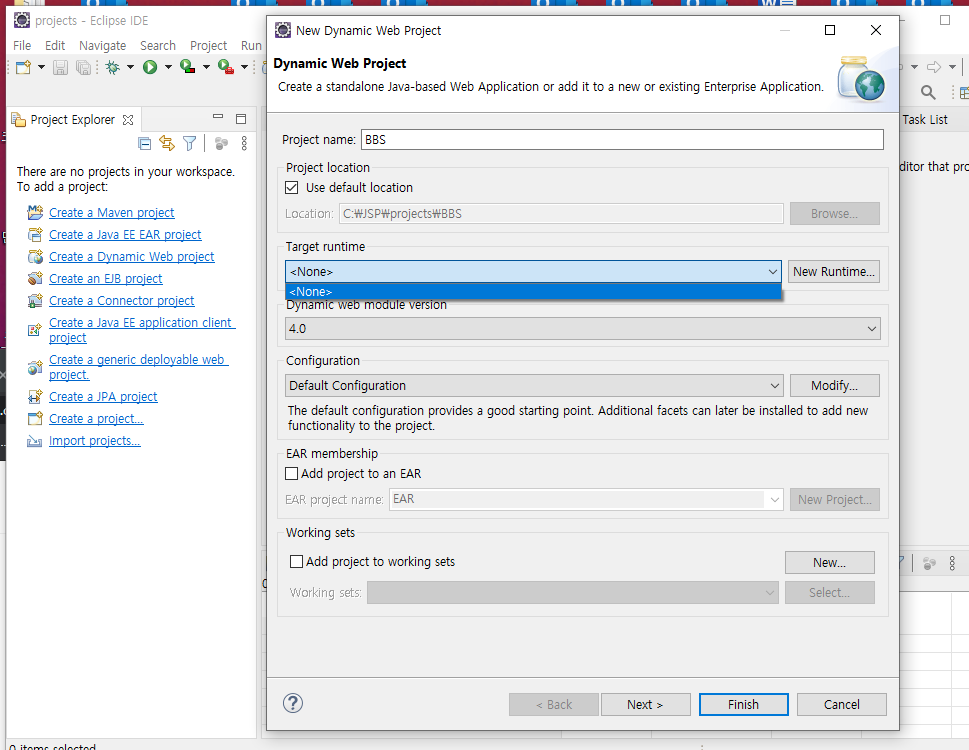The height and width of the screenshot is (750, 969).
Task: Toggle Use default location checkbox
Action: click(292, 188)
